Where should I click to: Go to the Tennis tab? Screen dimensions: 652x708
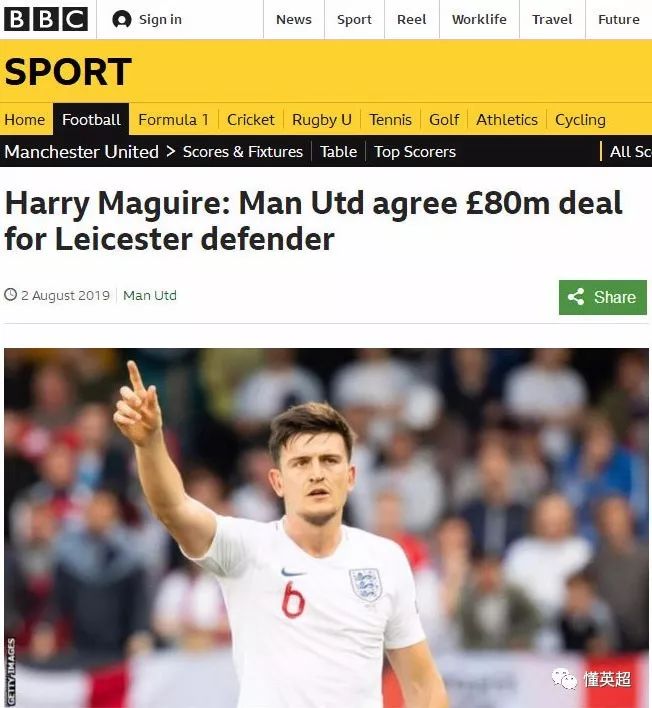coord(391,120)
